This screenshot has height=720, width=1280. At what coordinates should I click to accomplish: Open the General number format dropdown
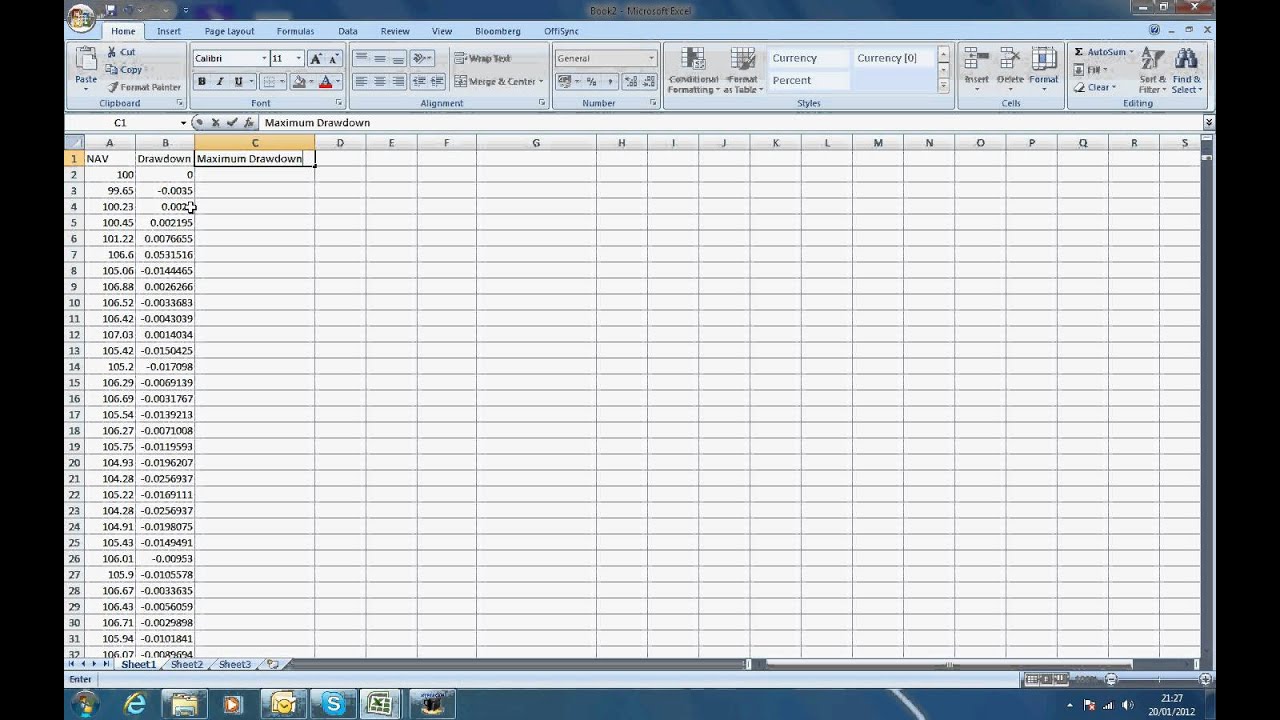tap(651, 58)
